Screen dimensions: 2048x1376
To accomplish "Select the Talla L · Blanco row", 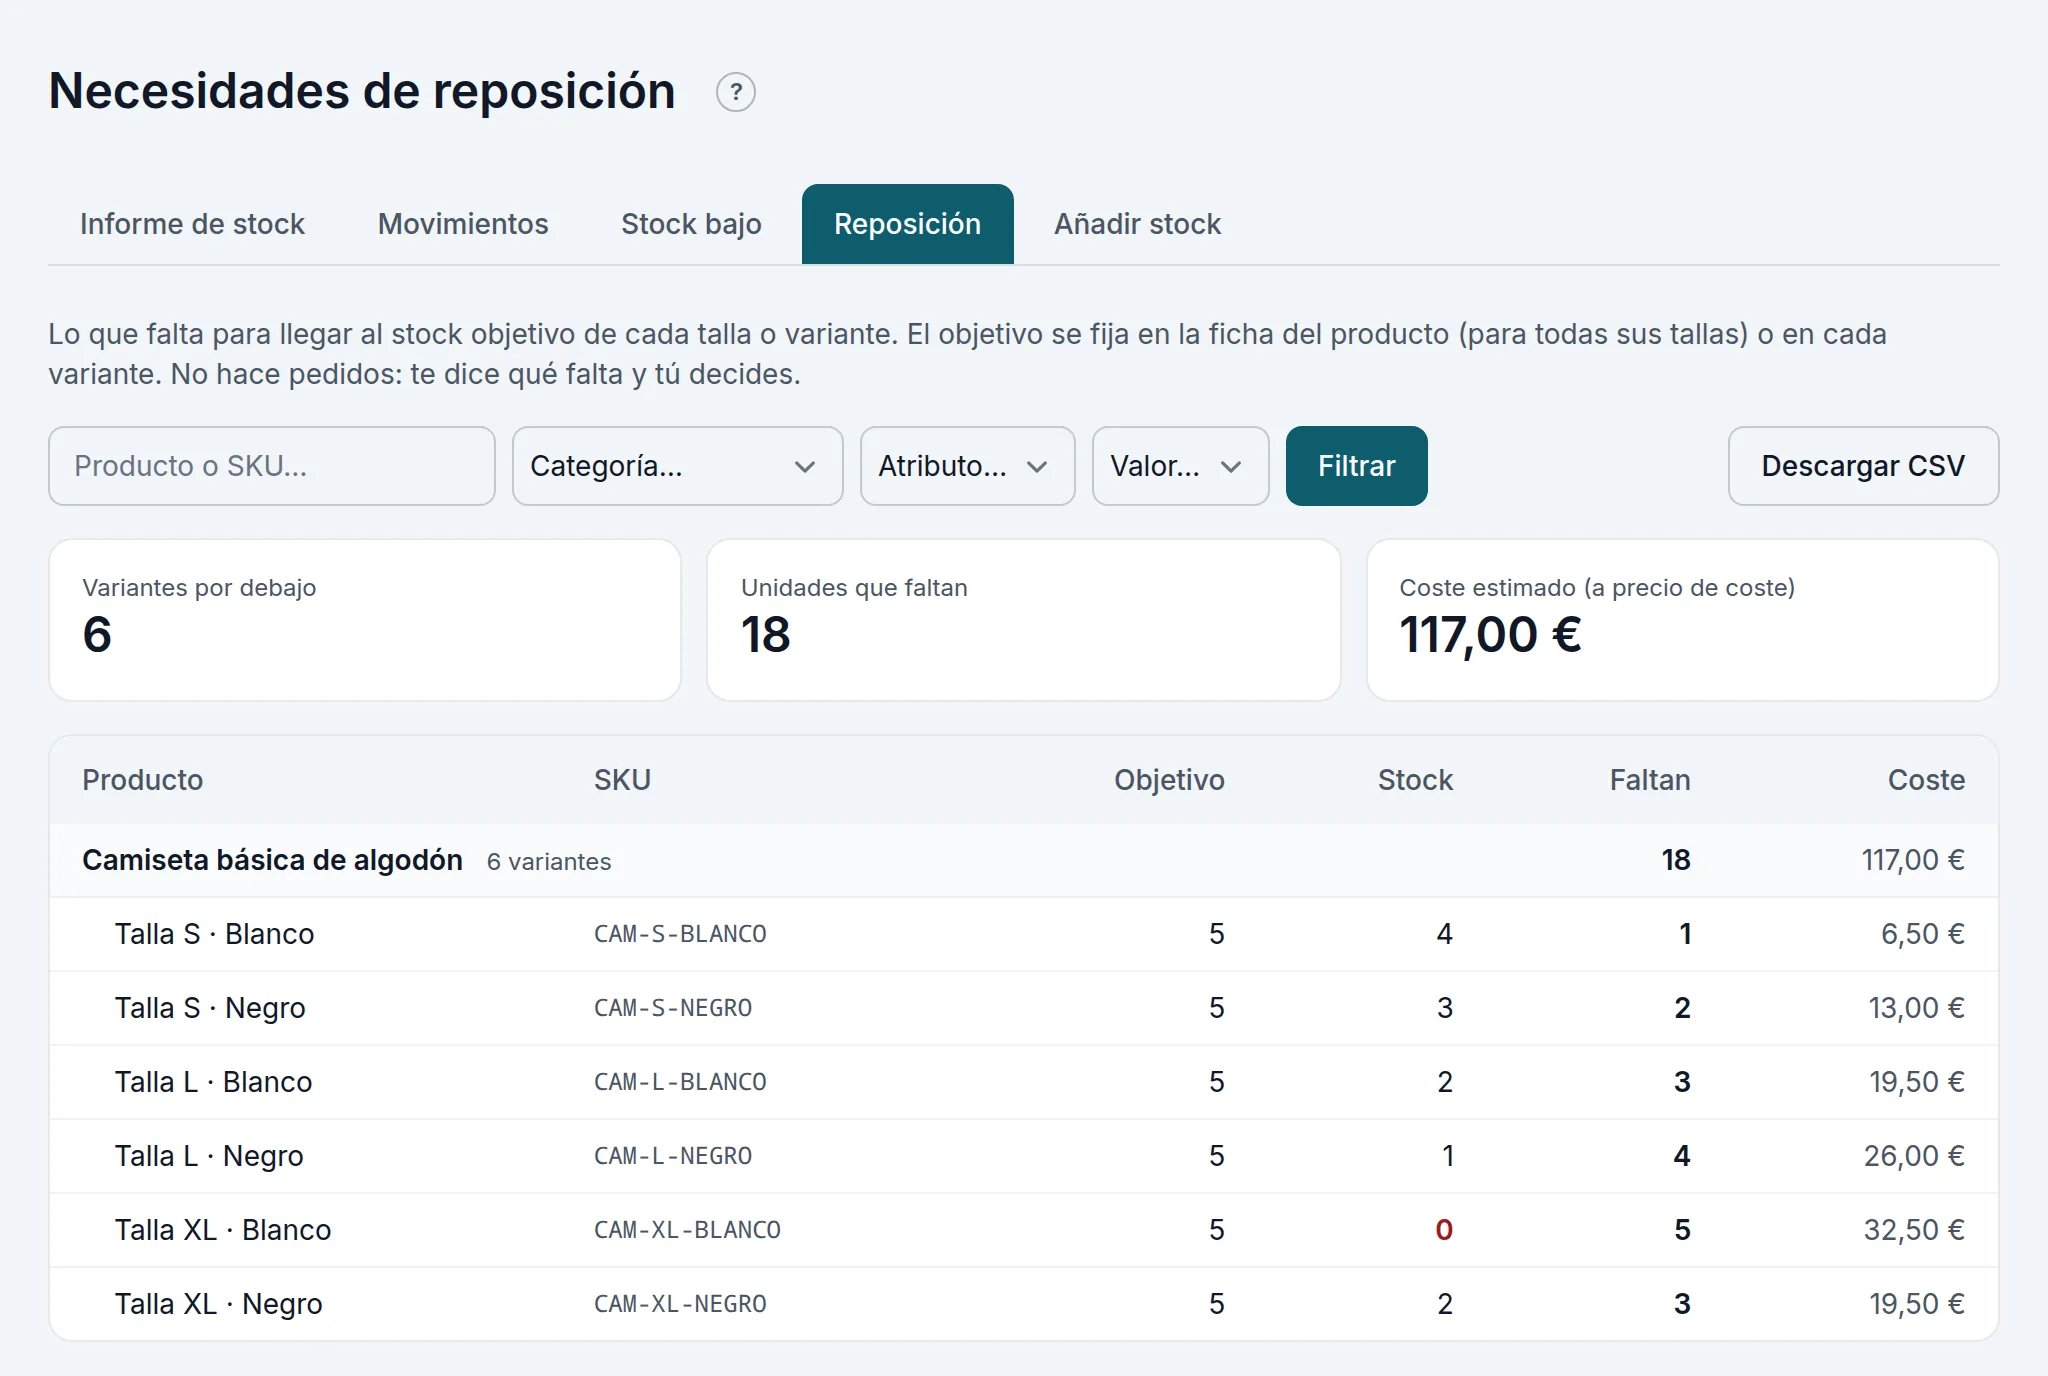I will point(1024,1082).
